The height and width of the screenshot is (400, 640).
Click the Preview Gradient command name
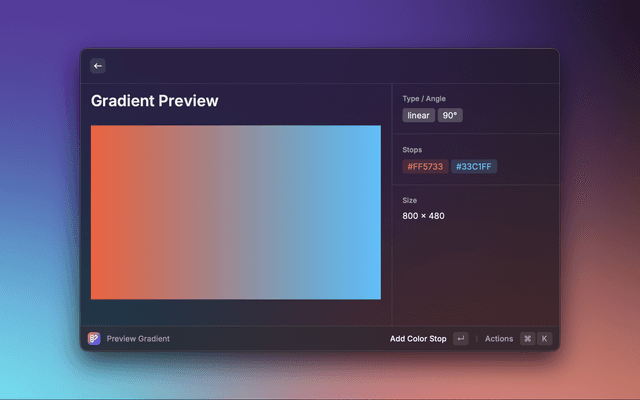(138, 339)
